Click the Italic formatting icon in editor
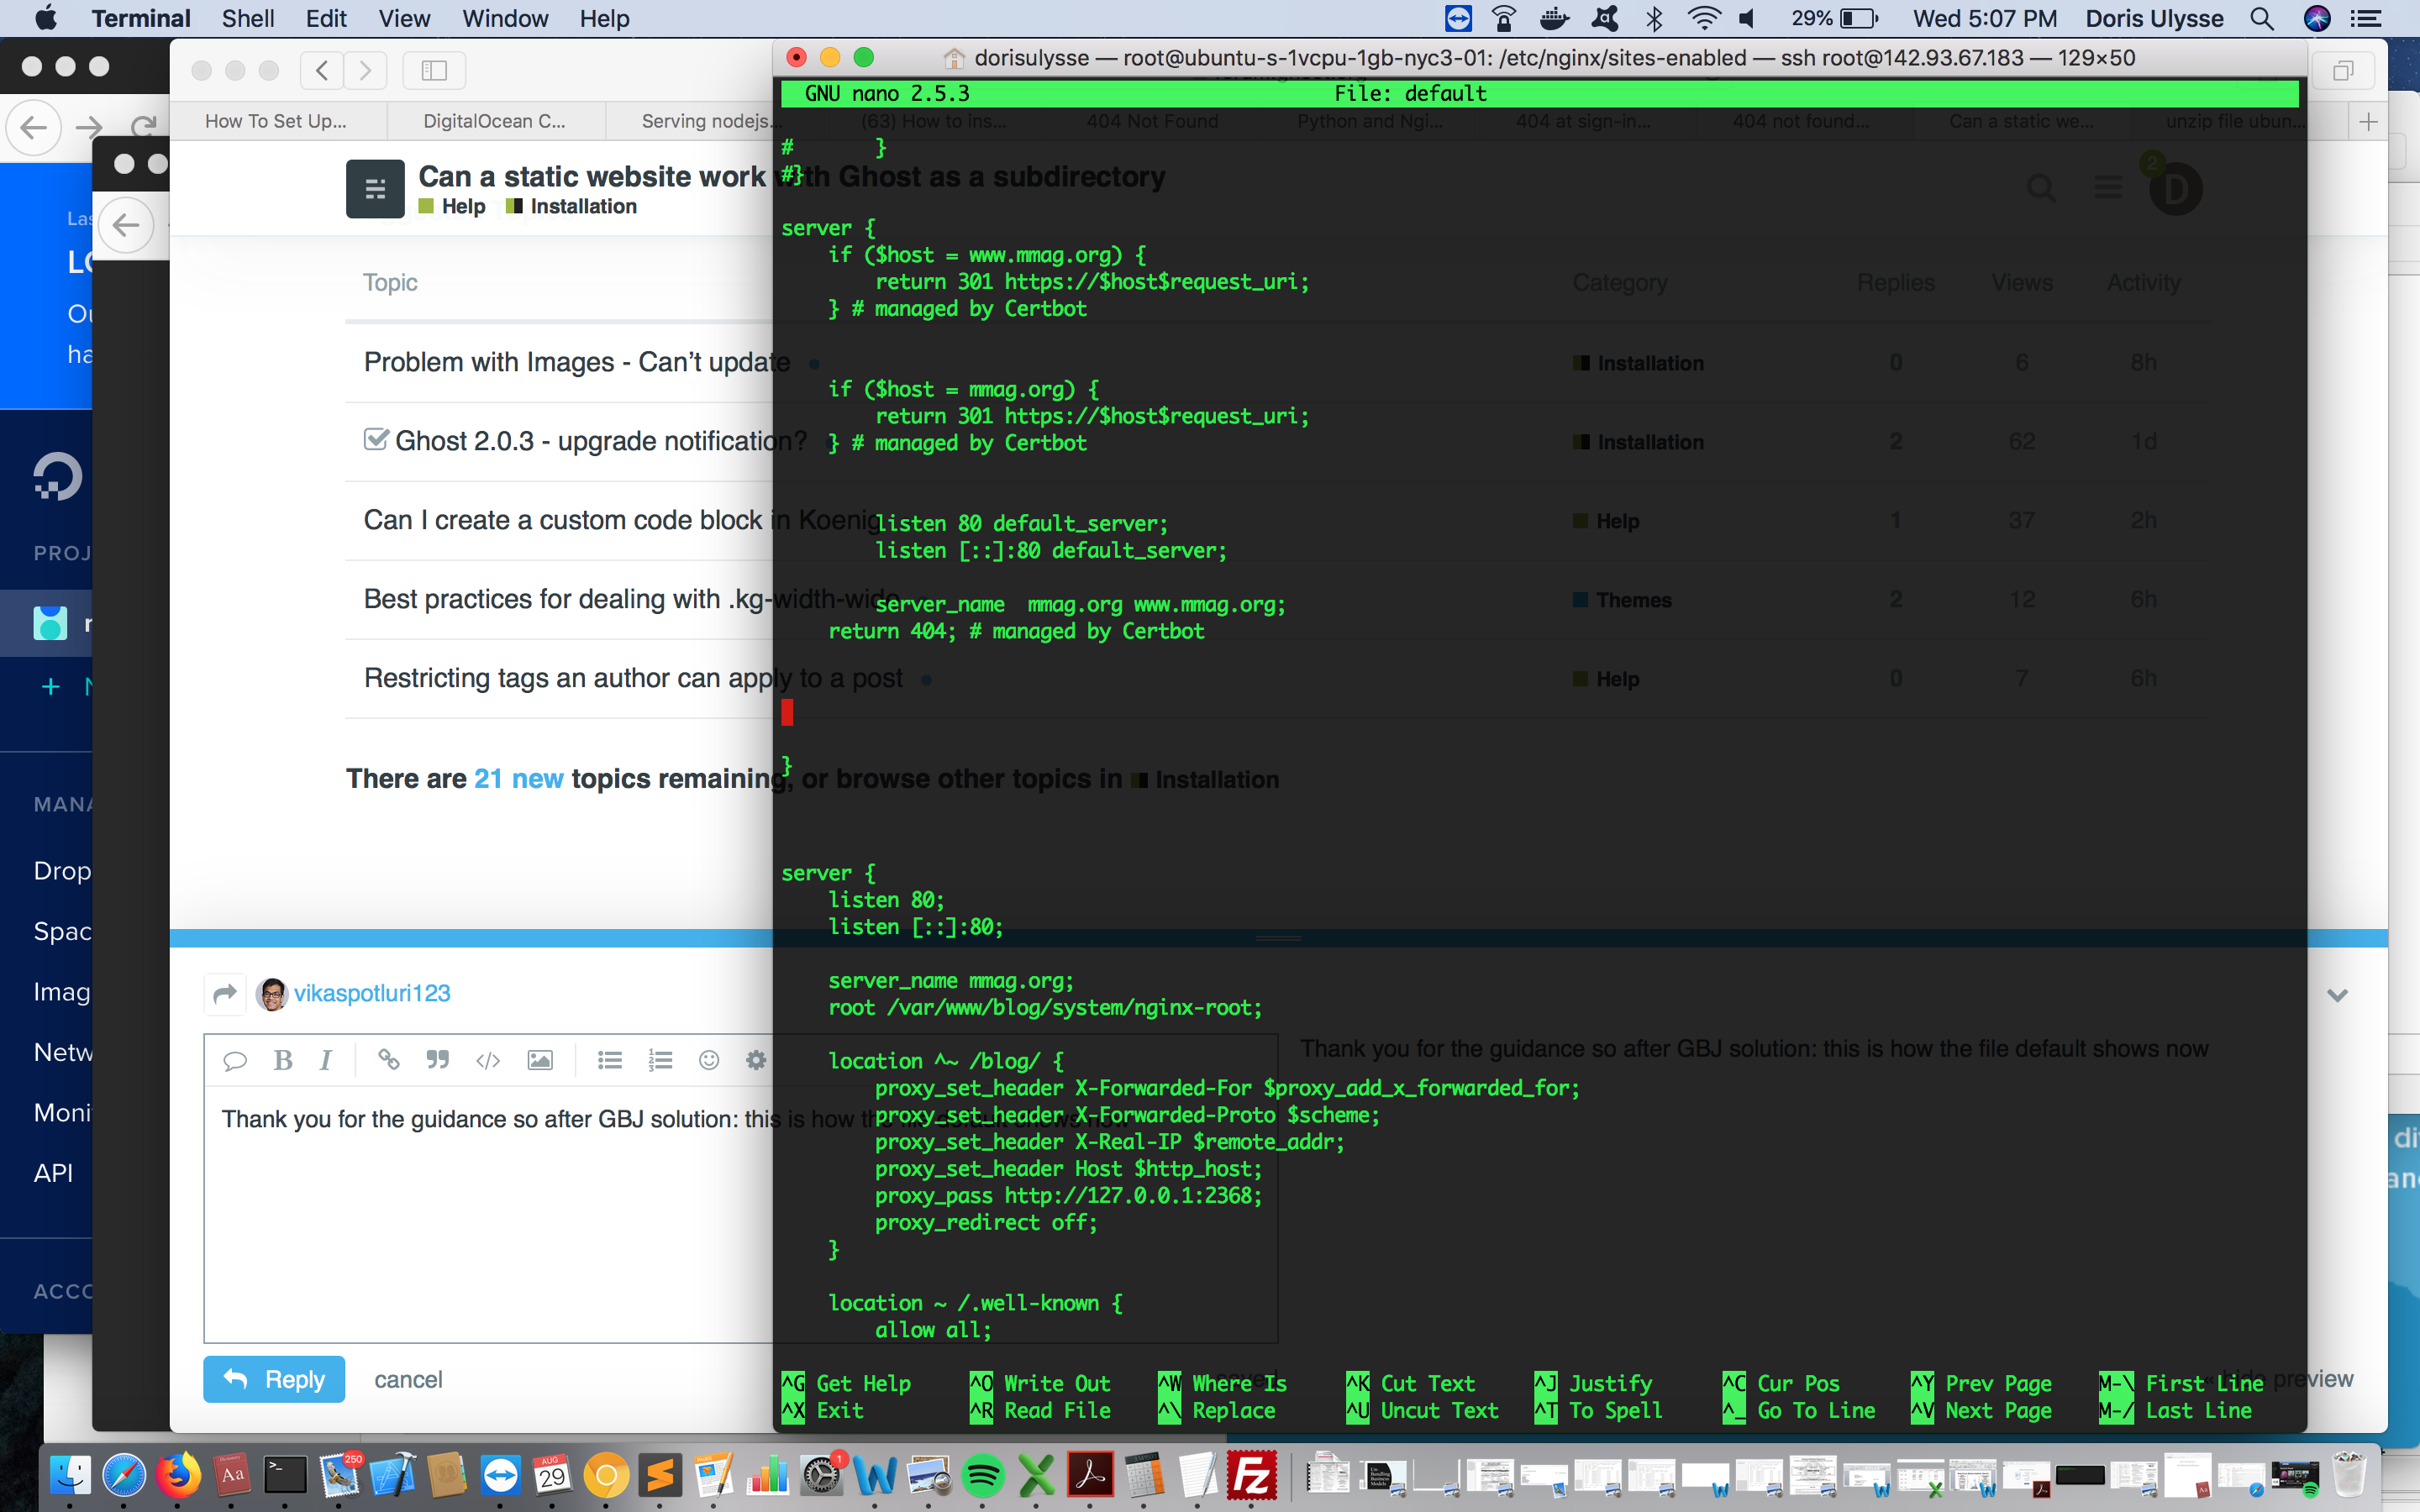2420x1512 pixels. pyautogui.click(x=326, y=1060)
